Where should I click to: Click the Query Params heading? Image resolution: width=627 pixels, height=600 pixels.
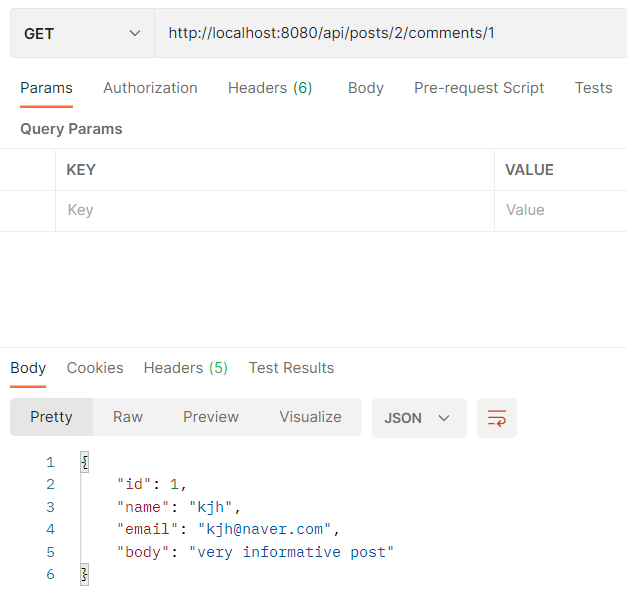point(71,129)
